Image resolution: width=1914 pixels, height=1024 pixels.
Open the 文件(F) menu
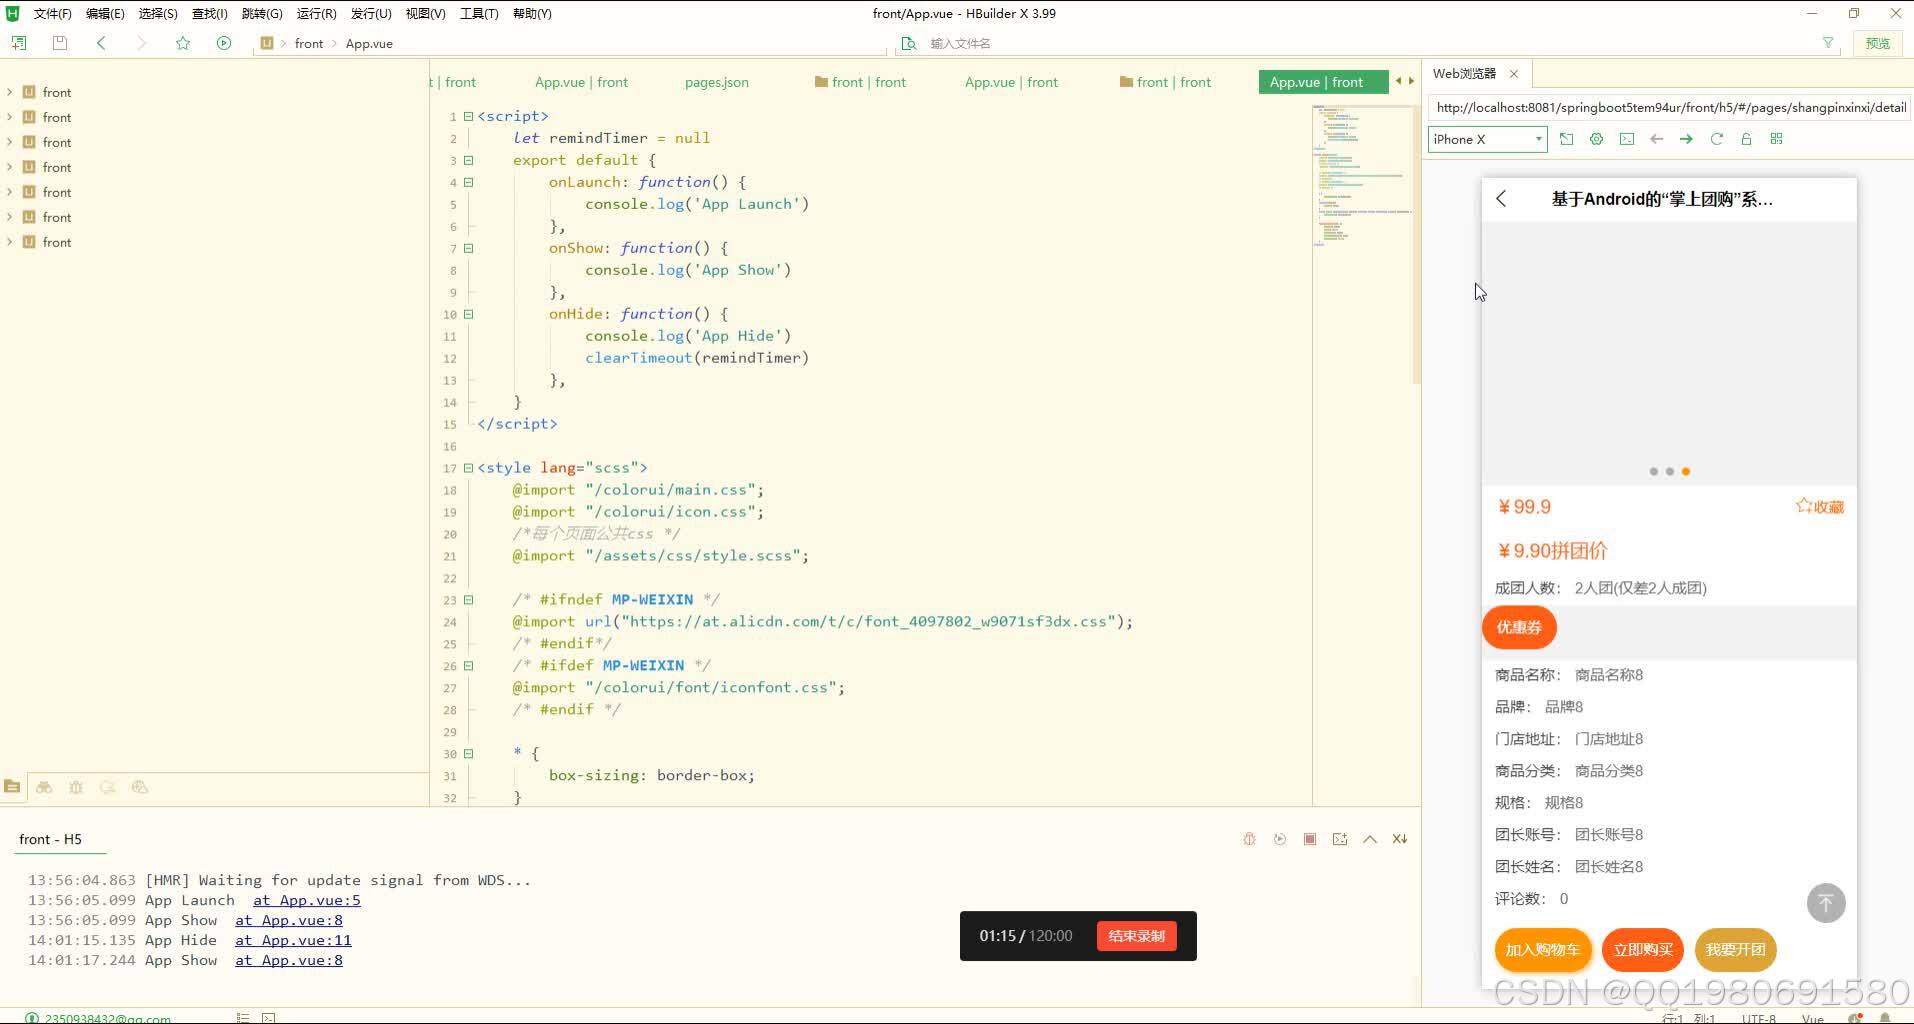tap(52, 13)
